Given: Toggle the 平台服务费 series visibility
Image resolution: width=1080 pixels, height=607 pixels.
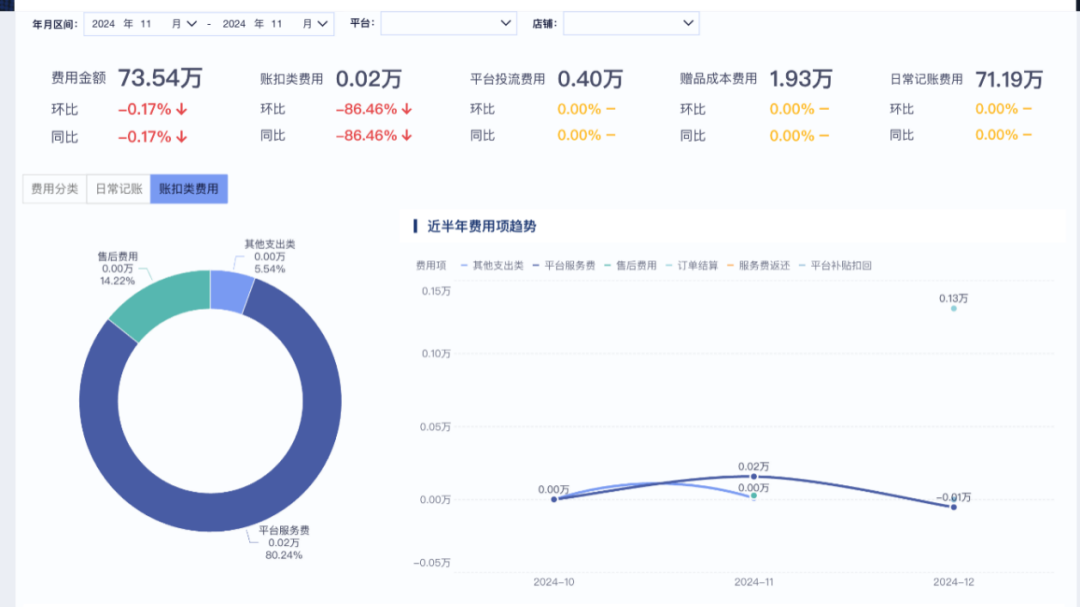Looking at the screenshot, I should [555, 266].
